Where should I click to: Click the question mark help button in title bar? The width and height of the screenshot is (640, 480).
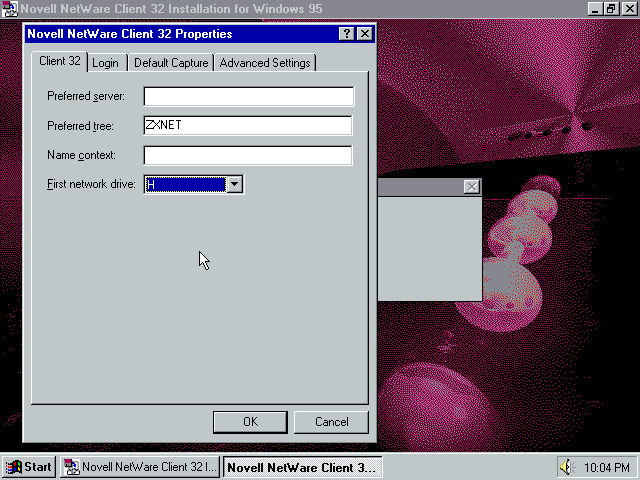point(347,33)
